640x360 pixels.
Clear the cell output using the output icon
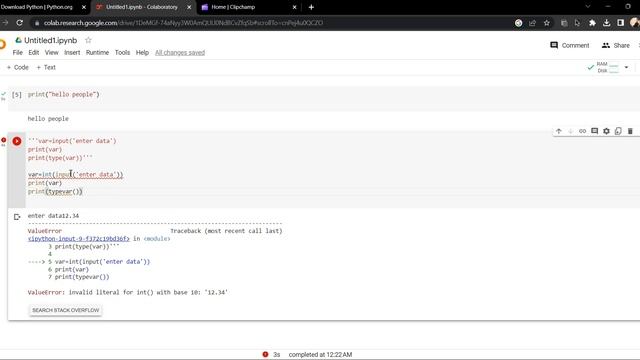coord(17,217)
